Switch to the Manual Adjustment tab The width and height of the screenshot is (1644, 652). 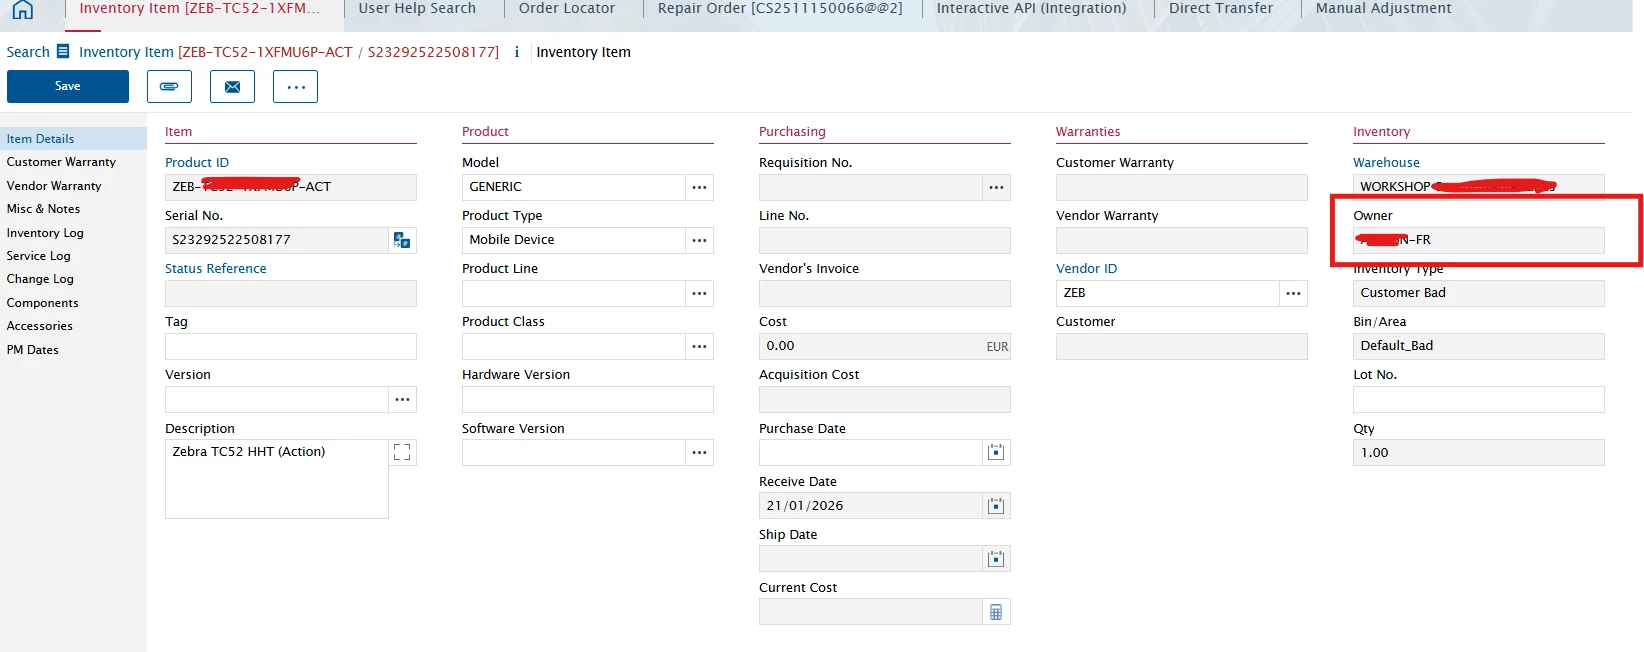coord(1383,9)
